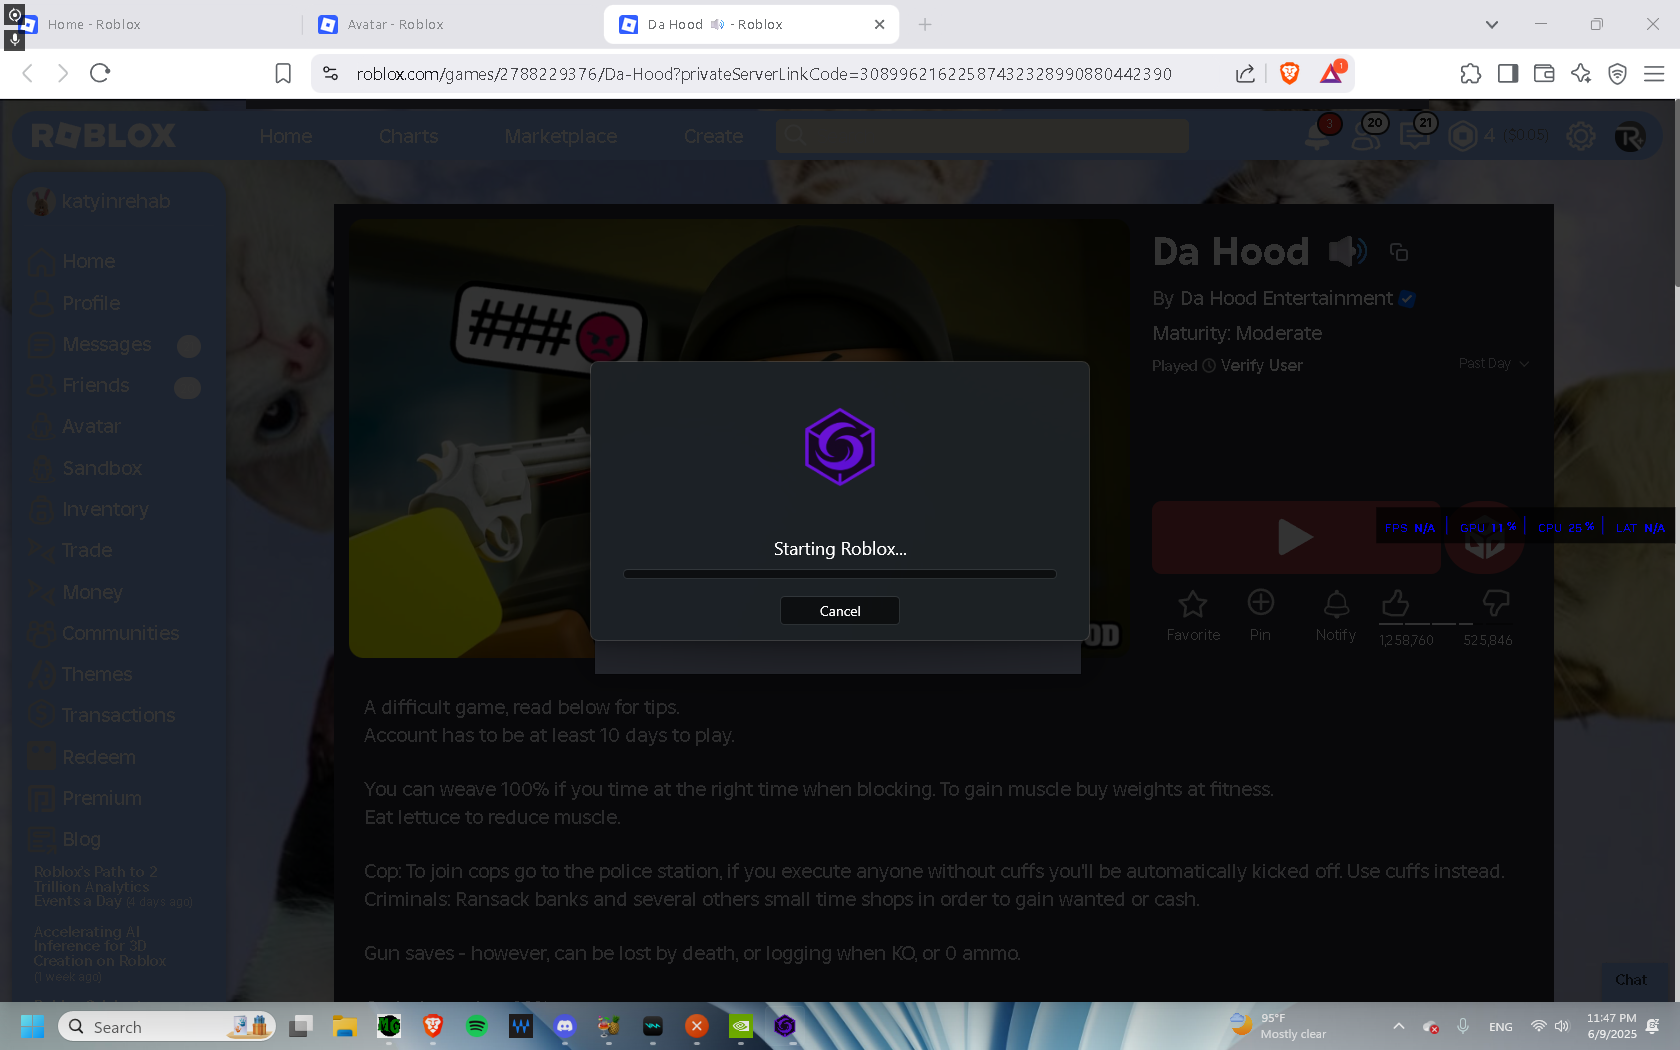Open the Brave Rewards triangle icon
Screen dimensions: 1680x1050
pos(1333,72)
